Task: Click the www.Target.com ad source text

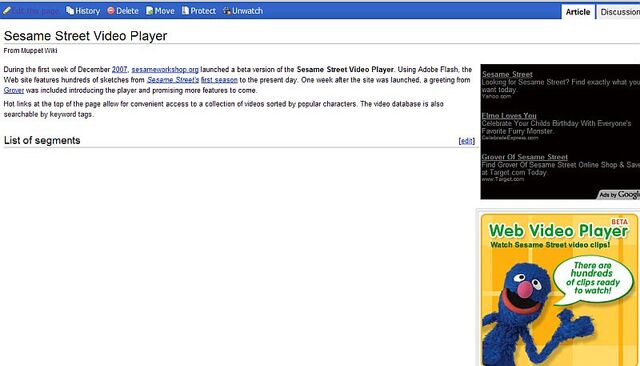Action: click(502, 179)
